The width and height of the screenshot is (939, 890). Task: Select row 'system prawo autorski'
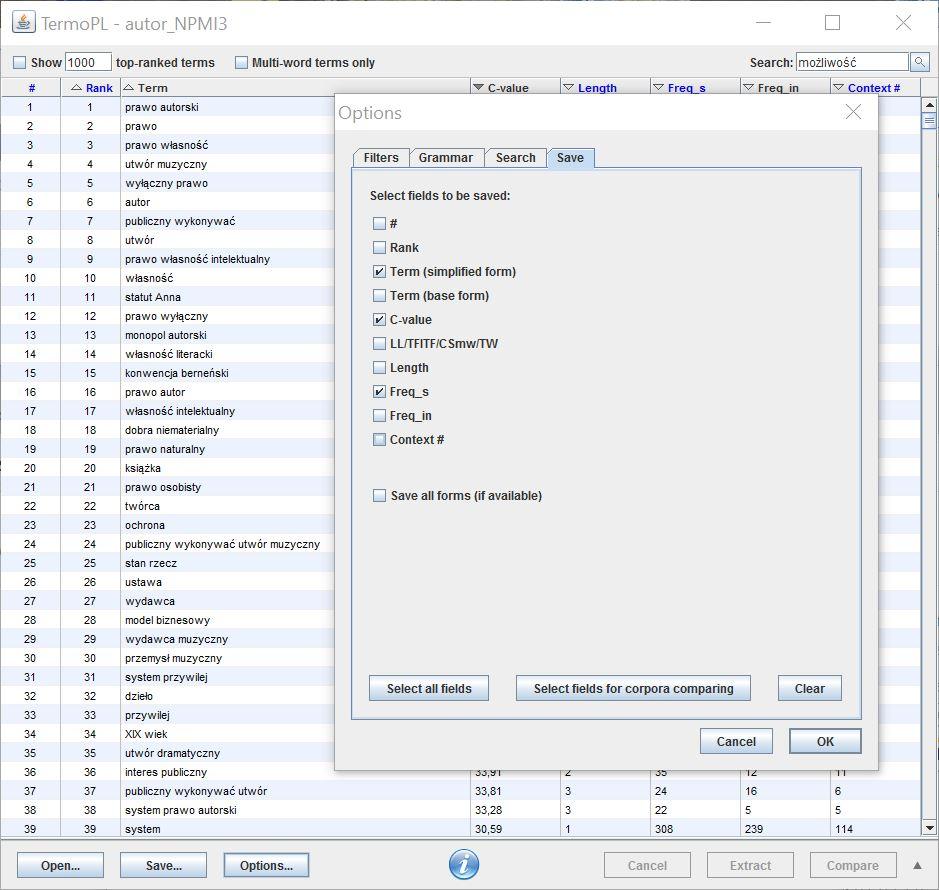(x=460, y=810)
